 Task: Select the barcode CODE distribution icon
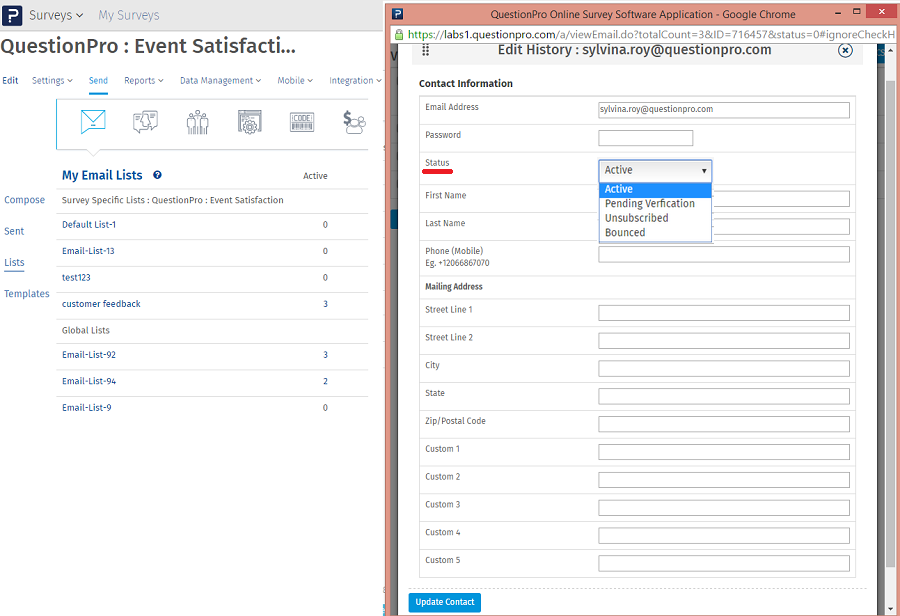[x=302, y=120]
